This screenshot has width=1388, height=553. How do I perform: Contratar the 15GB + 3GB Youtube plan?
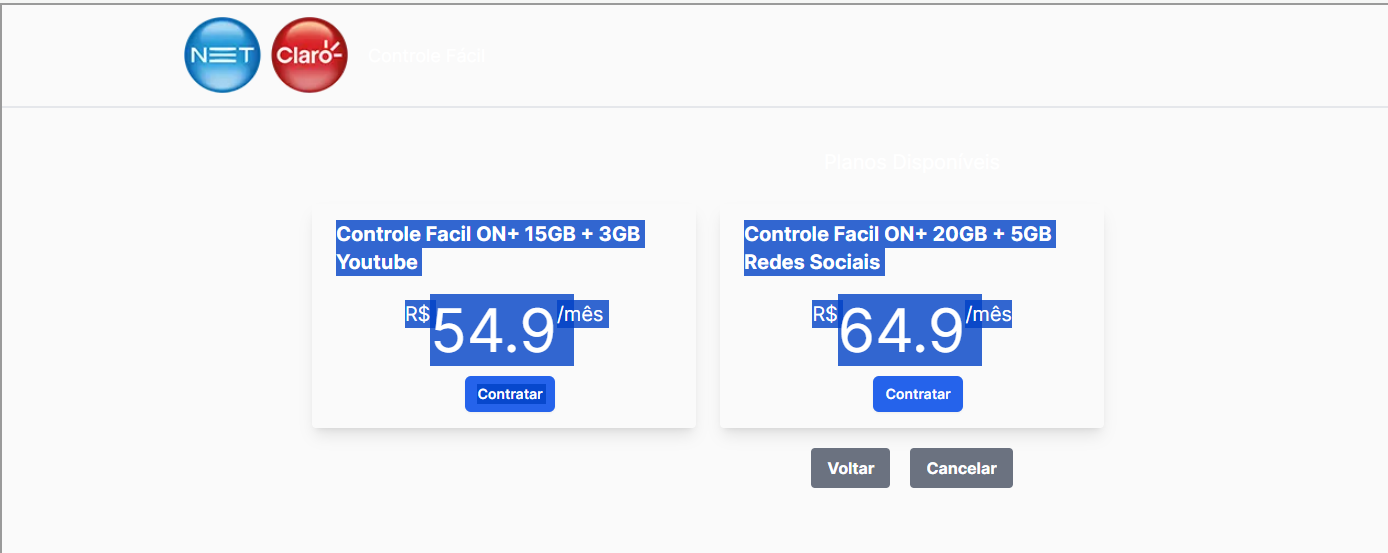[x=510, y=394]
